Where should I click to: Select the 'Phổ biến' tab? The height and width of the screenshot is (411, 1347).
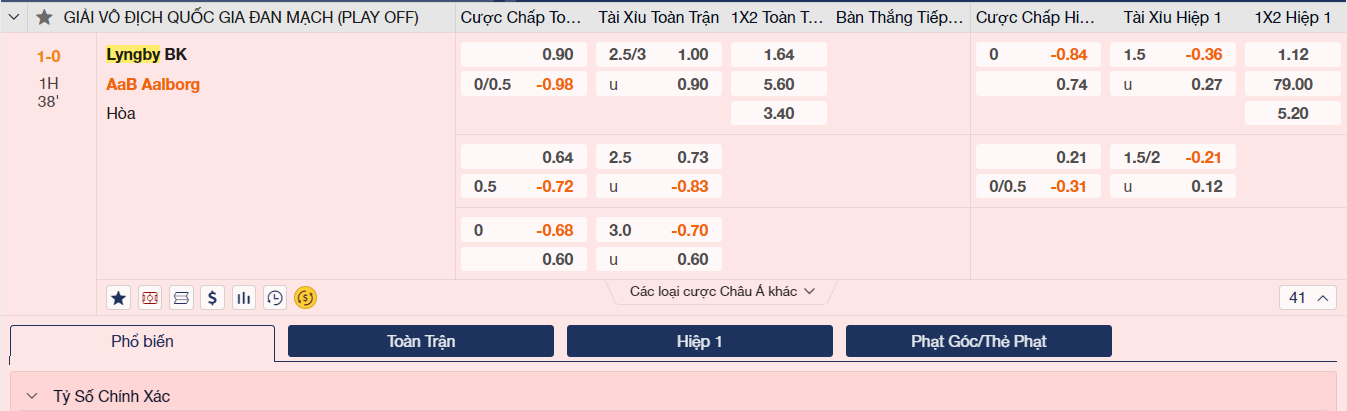point(142,341)
